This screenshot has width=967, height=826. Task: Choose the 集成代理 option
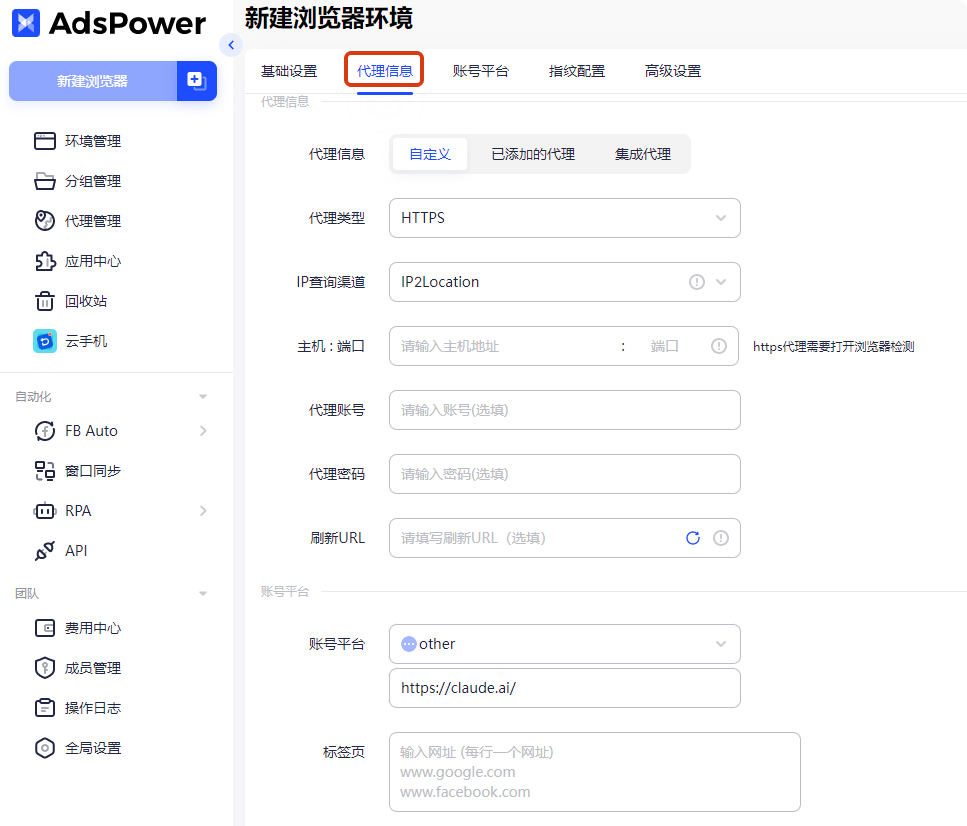pyautogui.click(x=642, y=154)
